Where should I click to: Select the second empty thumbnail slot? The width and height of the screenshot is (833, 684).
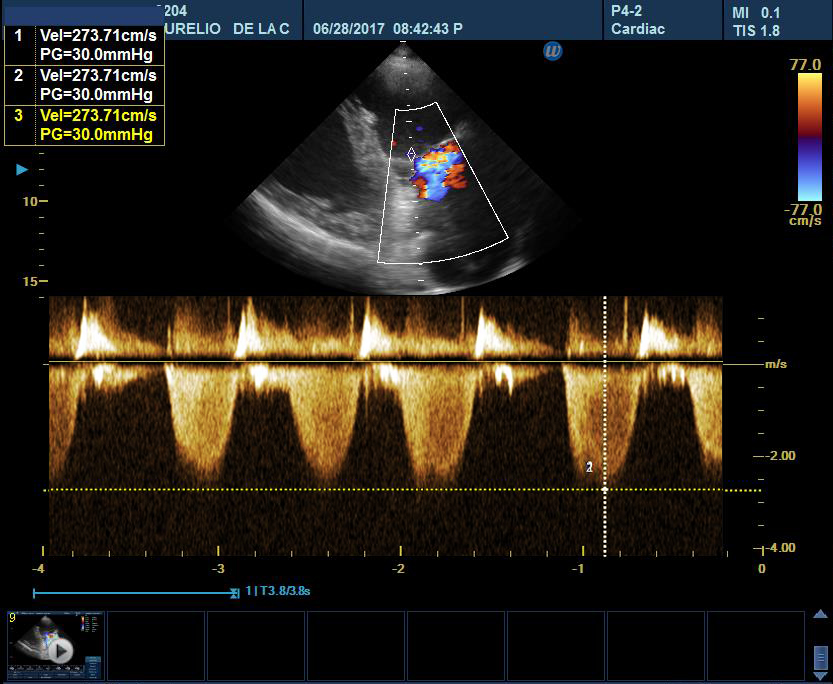[256, 646]
